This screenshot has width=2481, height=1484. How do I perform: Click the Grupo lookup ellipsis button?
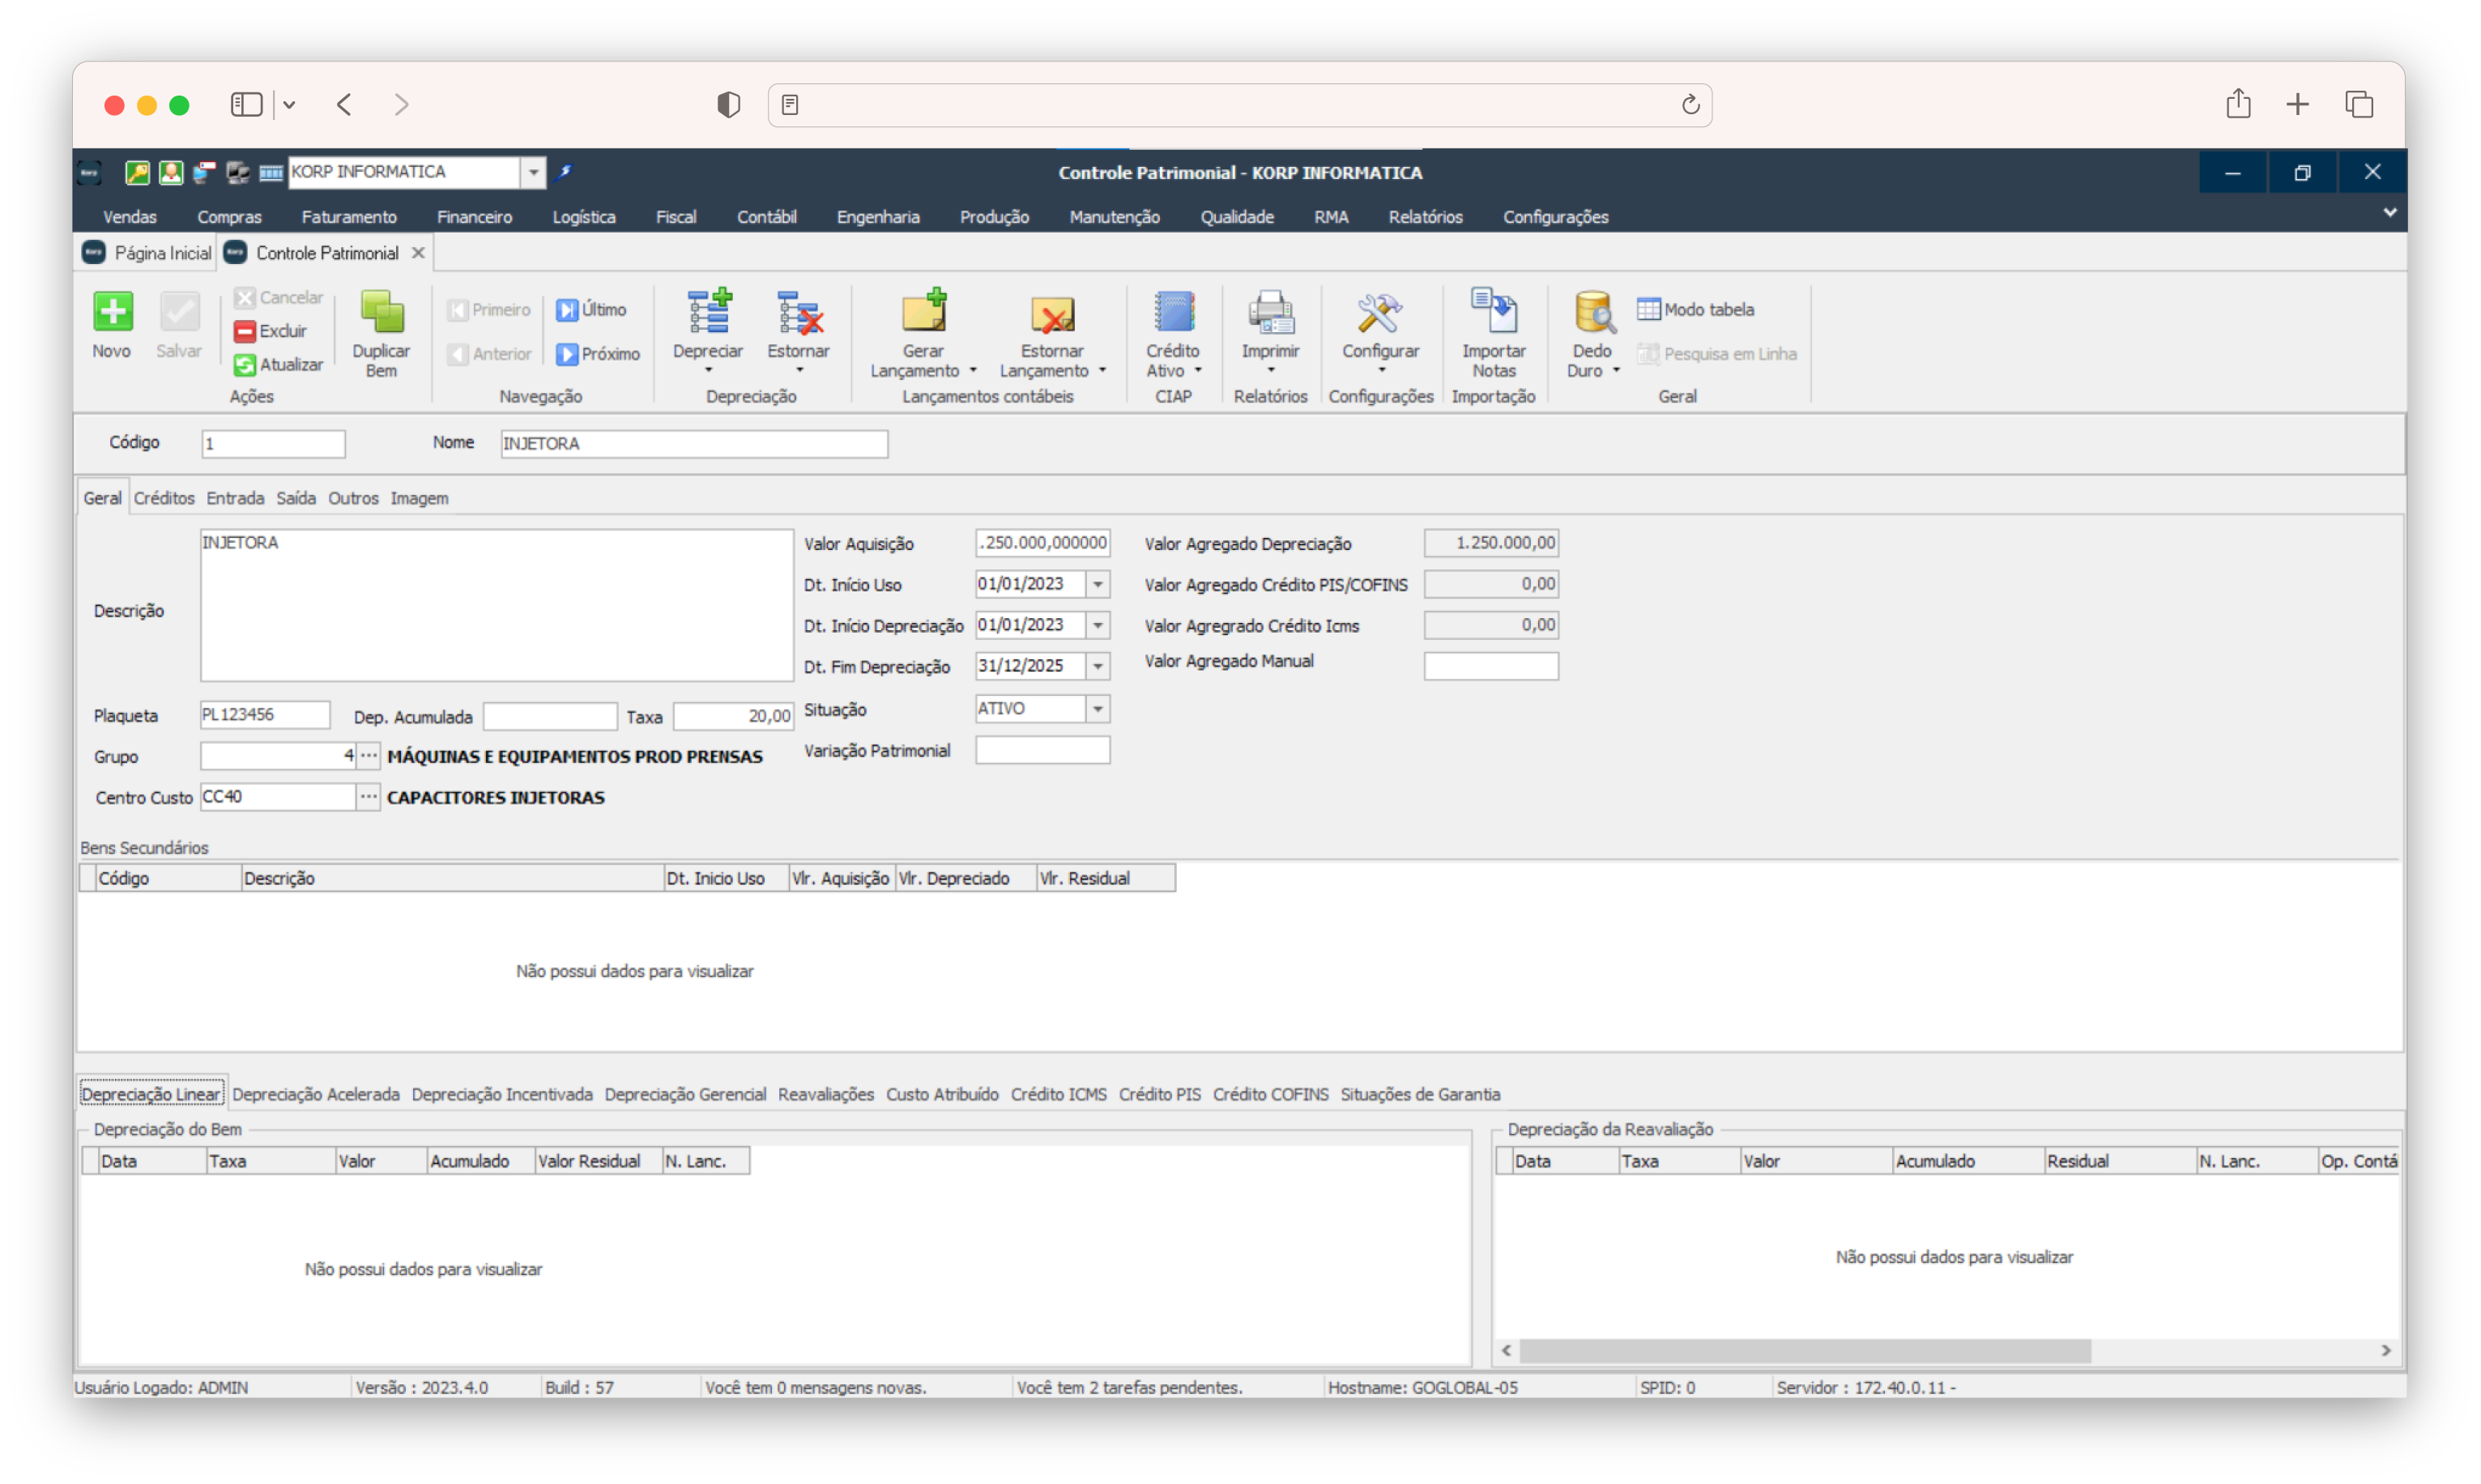click(368, 756)
